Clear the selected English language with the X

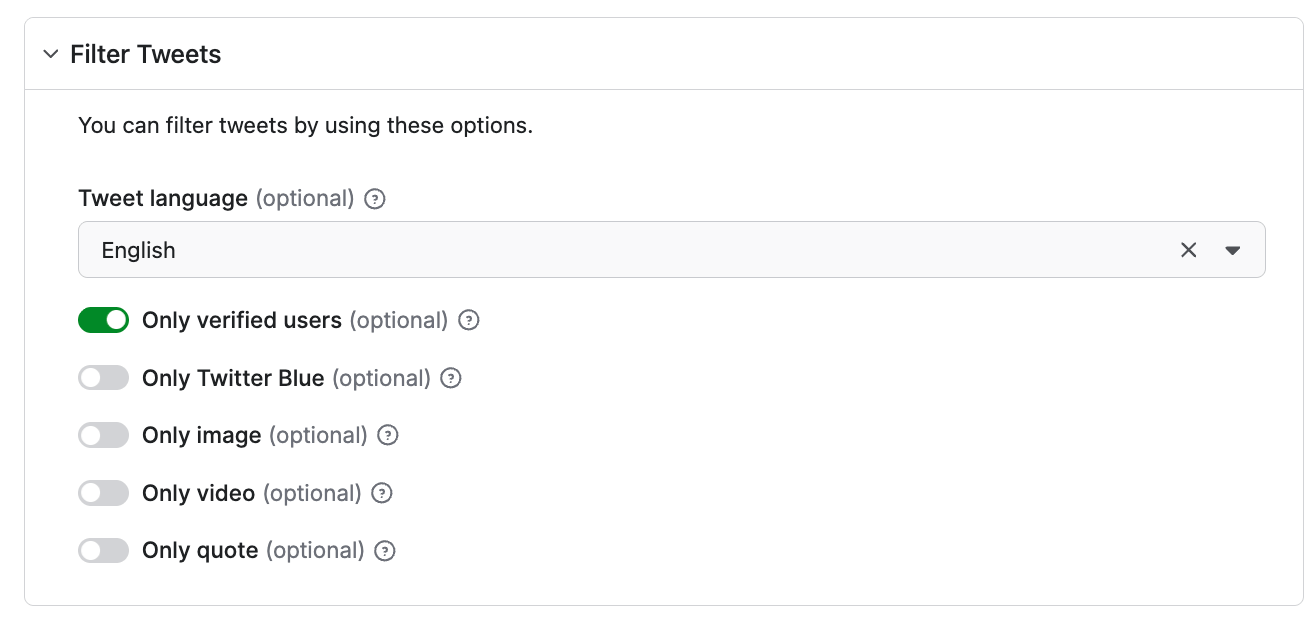pyautogui.click(x=1188, y=249)
